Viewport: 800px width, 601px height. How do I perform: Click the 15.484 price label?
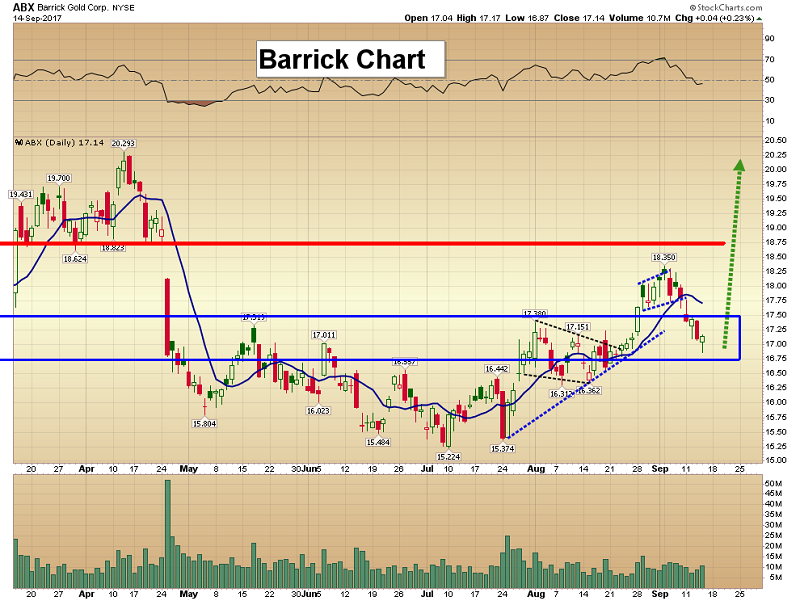378,442
